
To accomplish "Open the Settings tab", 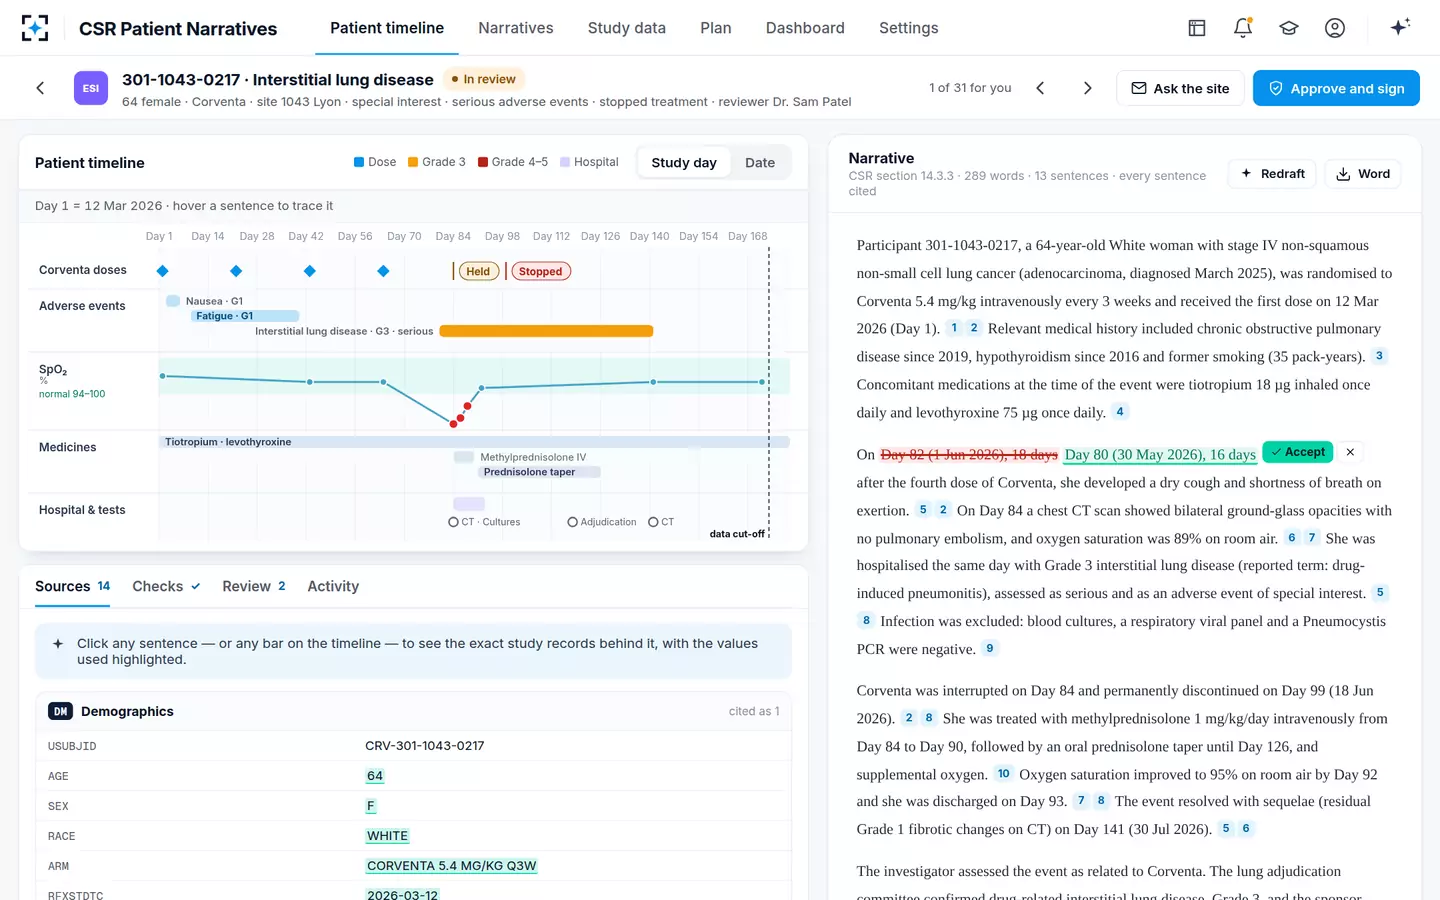I will [909, 28].
